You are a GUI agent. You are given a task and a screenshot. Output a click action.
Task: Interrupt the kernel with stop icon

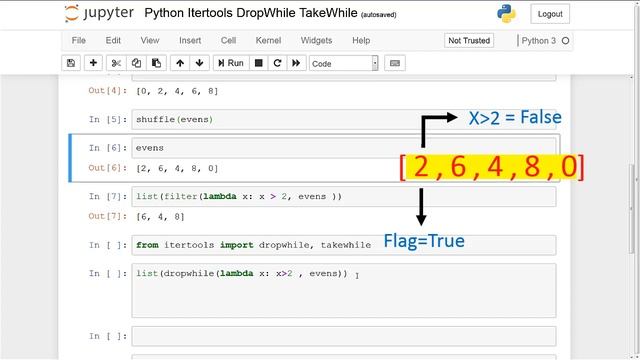pos(258,63)
